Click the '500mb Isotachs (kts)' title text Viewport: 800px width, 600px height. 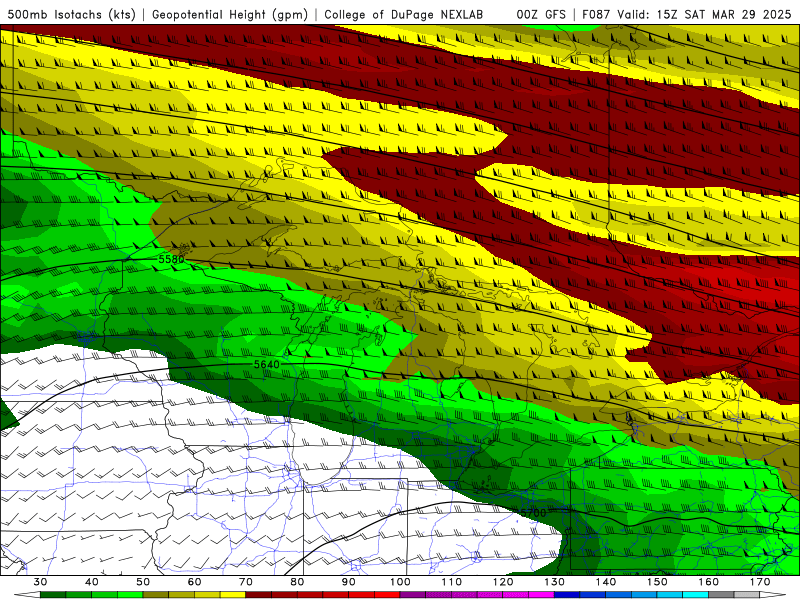(71, 14)
